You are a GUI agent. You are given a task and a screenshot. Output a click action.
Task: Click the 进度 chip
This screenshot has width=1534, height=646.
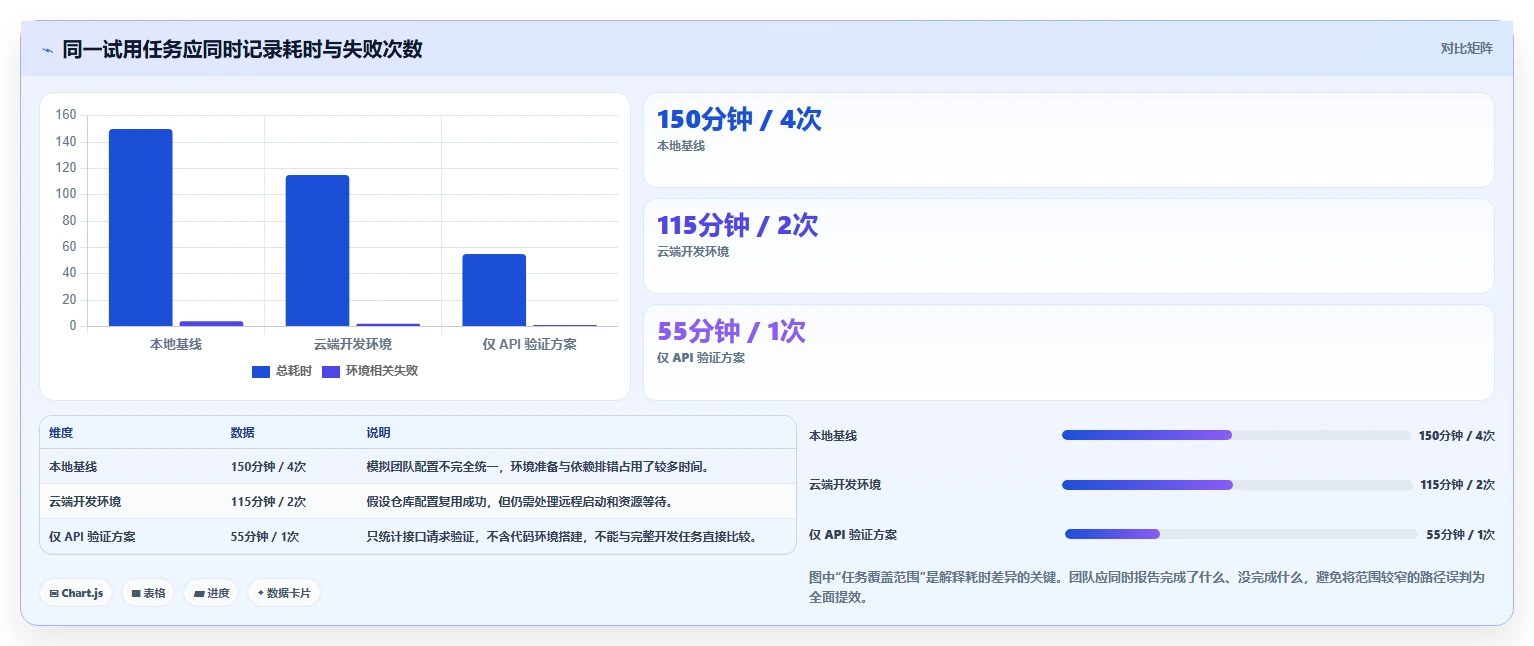coord(211,593)
